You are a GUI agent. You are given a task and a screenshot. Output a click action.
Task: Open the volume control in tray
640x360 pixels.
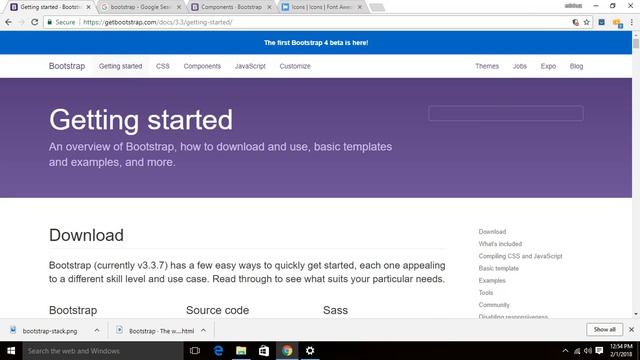coord(588,351)
